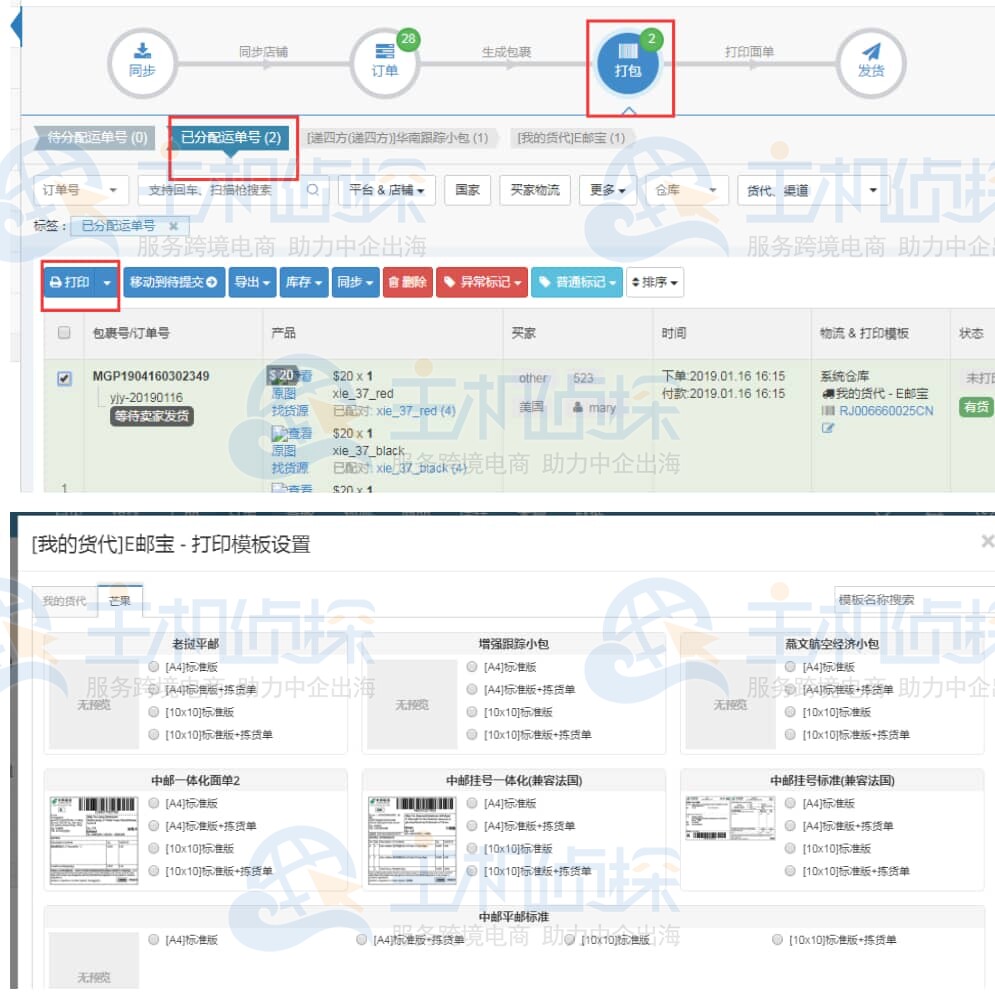This screenshot has height=995, width=995.
Task: Open the 订单 orders step with badge 28
Action: 385,60
